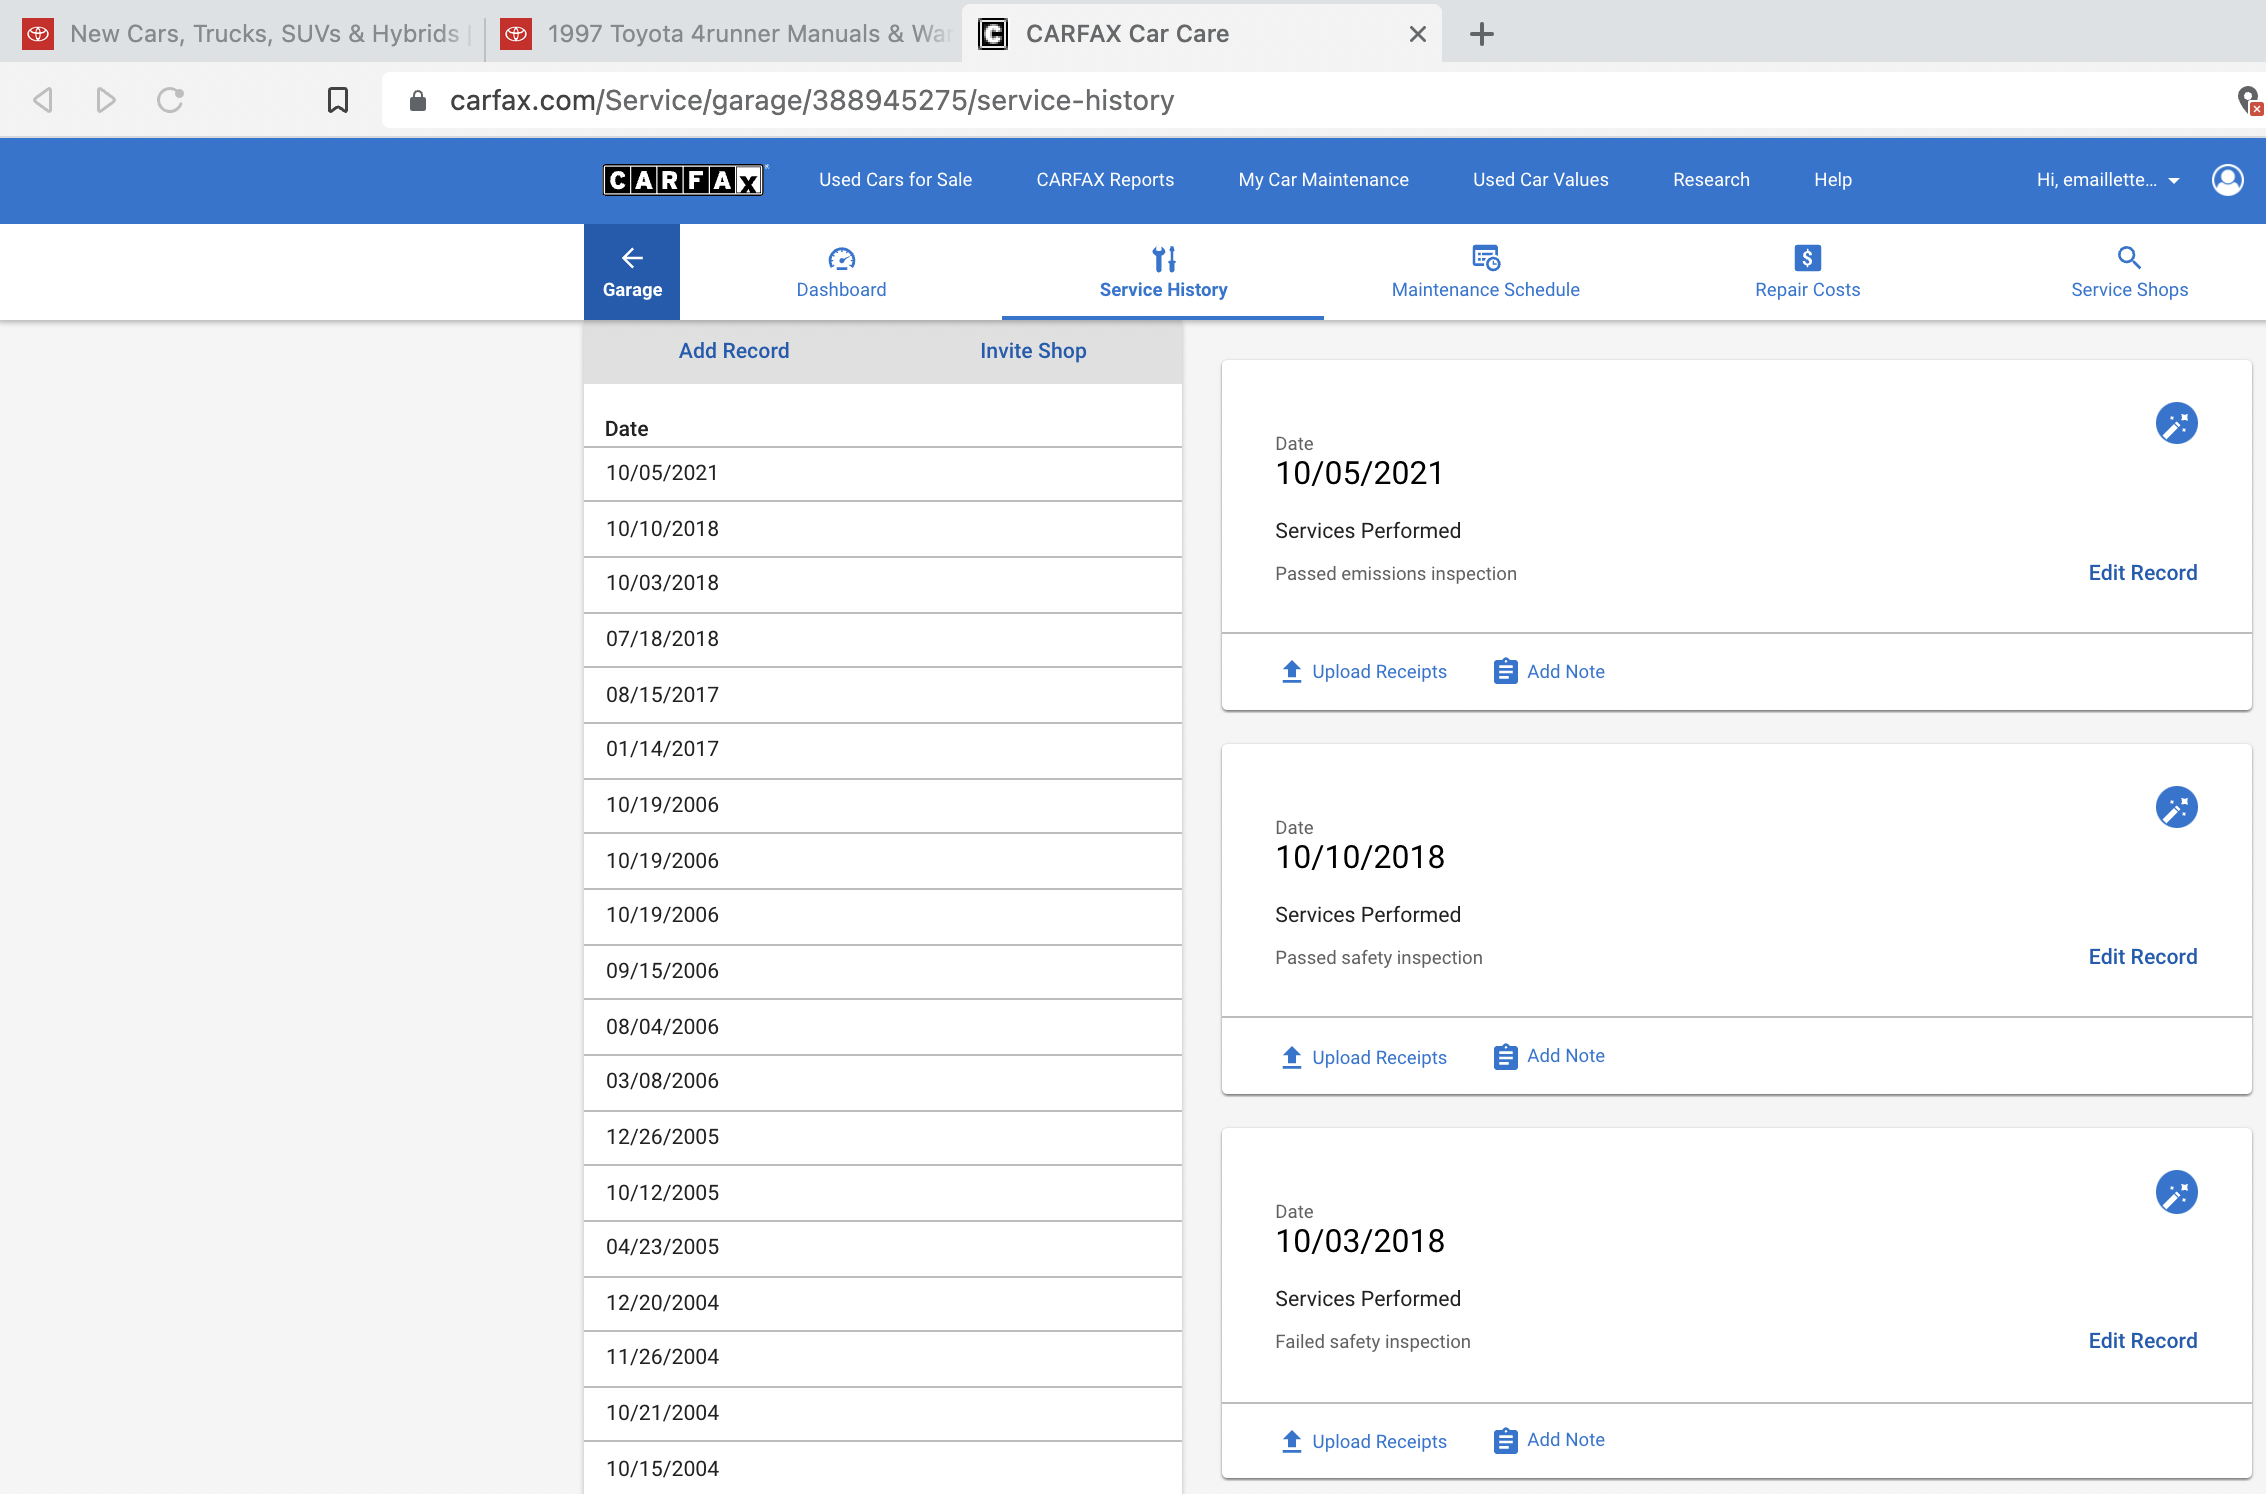
Task: Select the 10/03/2018 row in date list
Action: pyautogui.click(x=883, y=584)
